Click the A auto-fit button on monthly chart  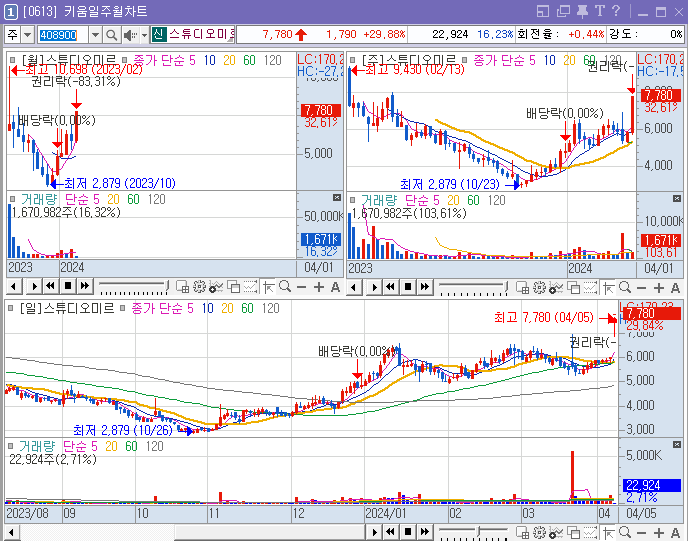click(336, 287)
